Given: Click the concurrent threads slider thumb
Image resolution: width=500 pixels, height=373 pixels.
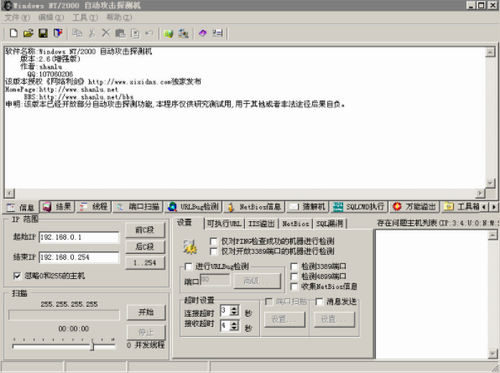Looking at the screenshot, I should 92,346.
